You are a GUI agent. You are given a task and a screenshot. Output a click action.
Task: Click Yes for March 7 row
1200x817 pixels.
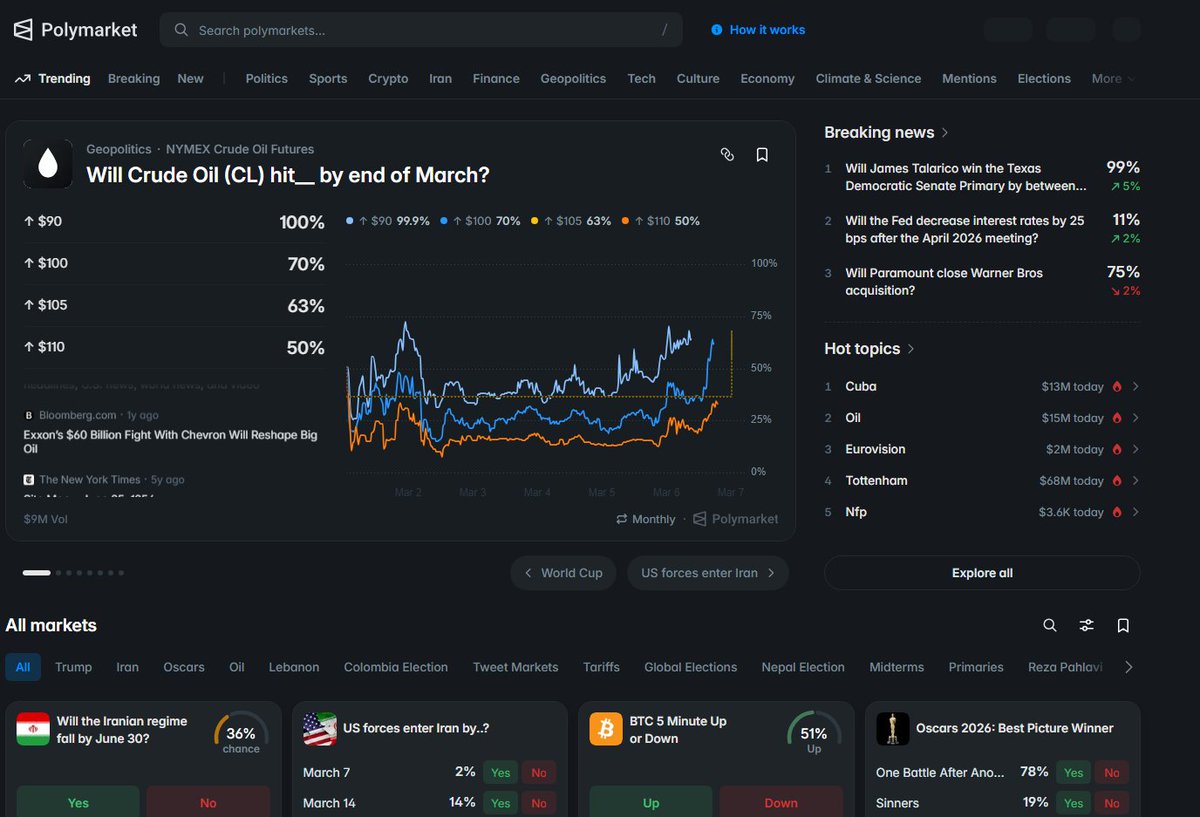[501, 772]
